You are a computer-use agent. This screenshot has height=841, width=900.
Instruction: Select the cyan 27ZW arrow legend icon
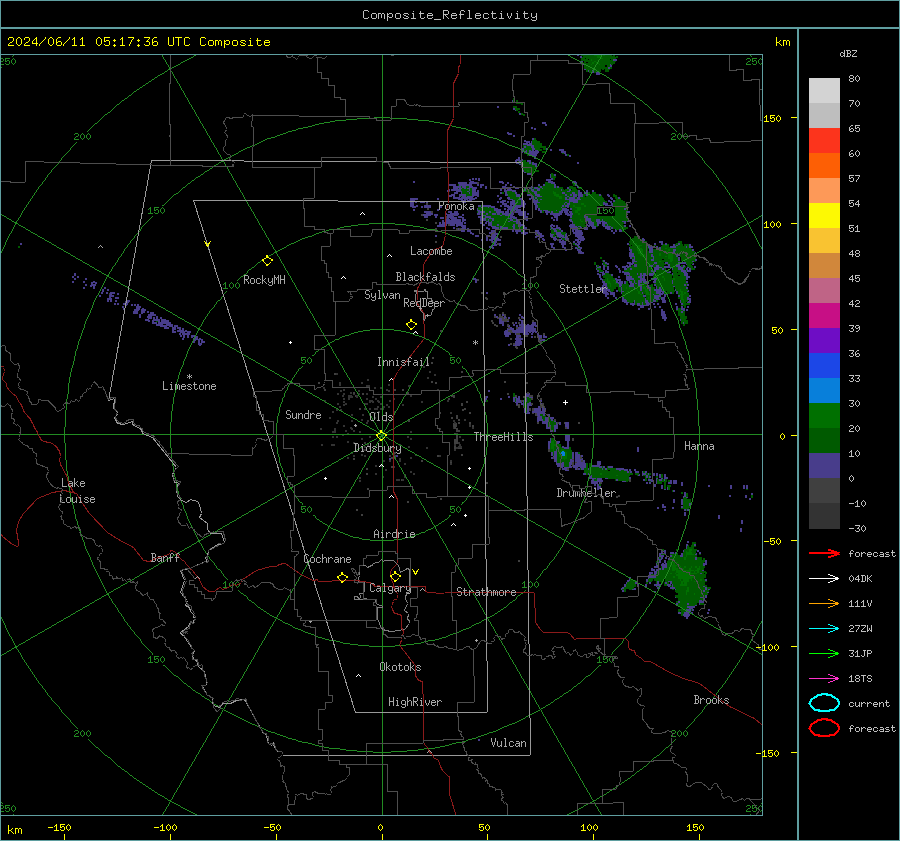coord(824,629)
